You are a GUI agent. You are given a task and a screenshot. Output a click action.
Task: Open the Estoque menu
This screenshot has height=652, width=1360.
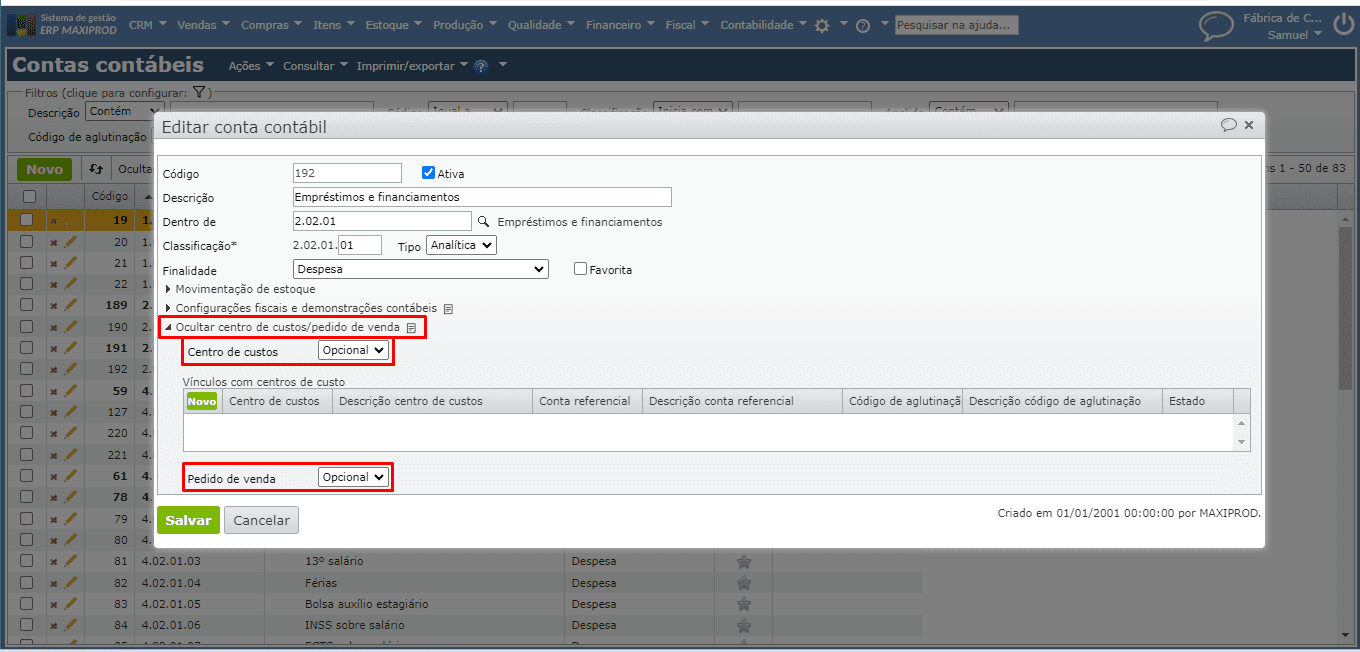(392, 25)
